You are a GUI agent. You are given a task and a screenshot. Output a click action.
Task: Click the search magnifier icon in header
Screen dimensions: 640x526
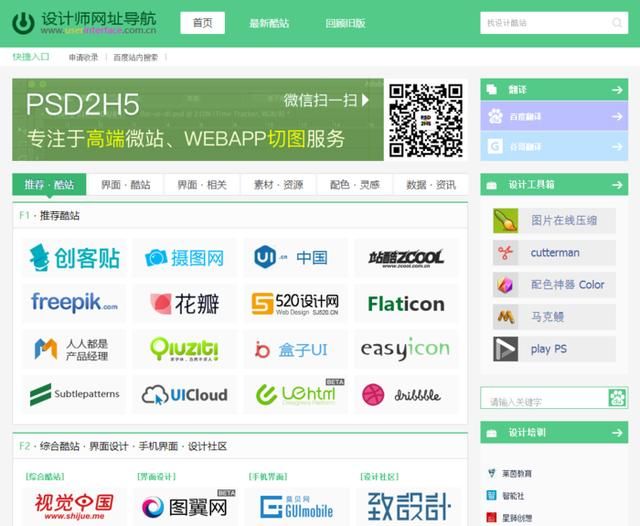point(617,23)
